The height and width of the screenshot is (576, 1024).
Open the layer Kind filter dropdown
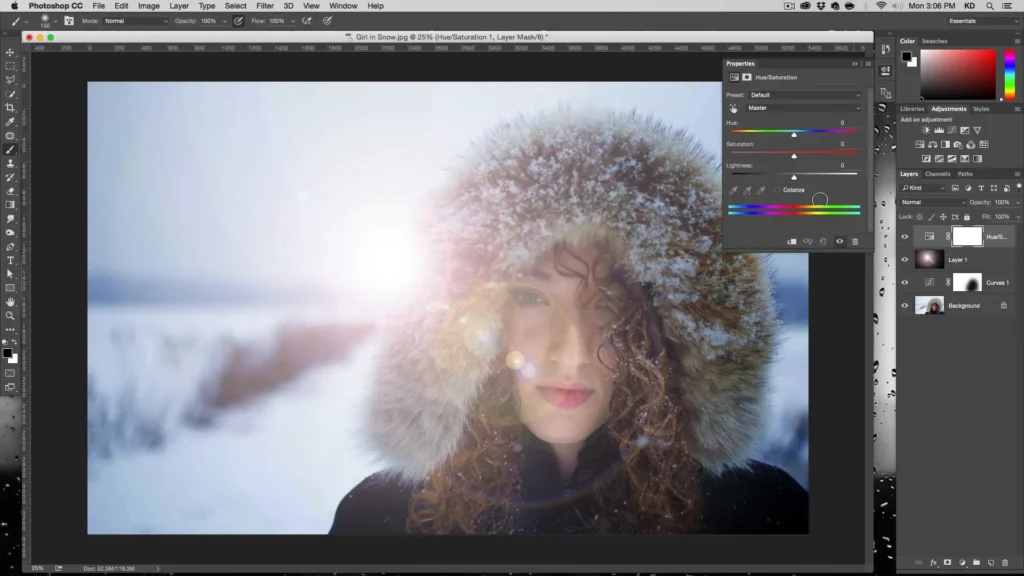923,188
